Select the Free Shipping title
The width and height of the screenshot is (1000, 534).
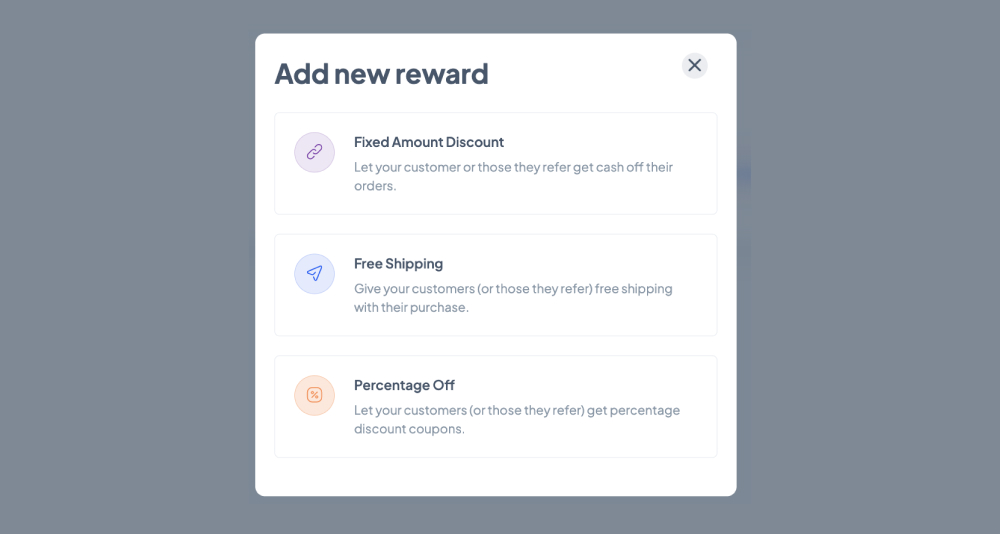[x=399, y=263]
